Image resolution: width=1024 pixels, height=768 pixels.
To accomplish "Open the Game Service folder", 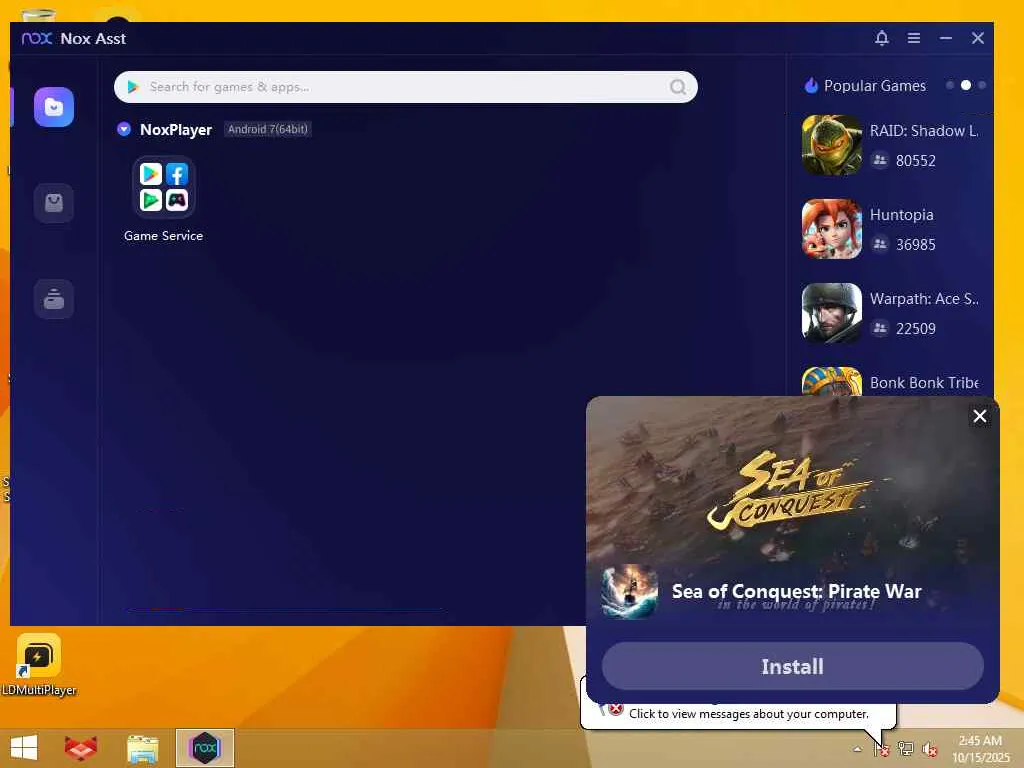I will (163, 187).
